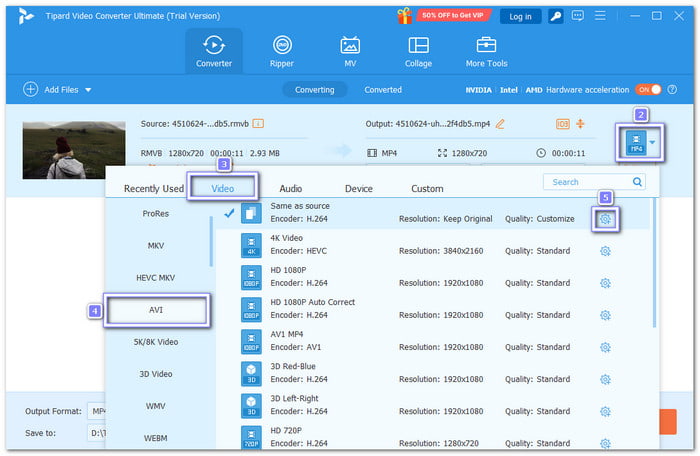The width and height of the screenshot is (700, 456).
Task: Click the format Search field
Action: point(595,182)
